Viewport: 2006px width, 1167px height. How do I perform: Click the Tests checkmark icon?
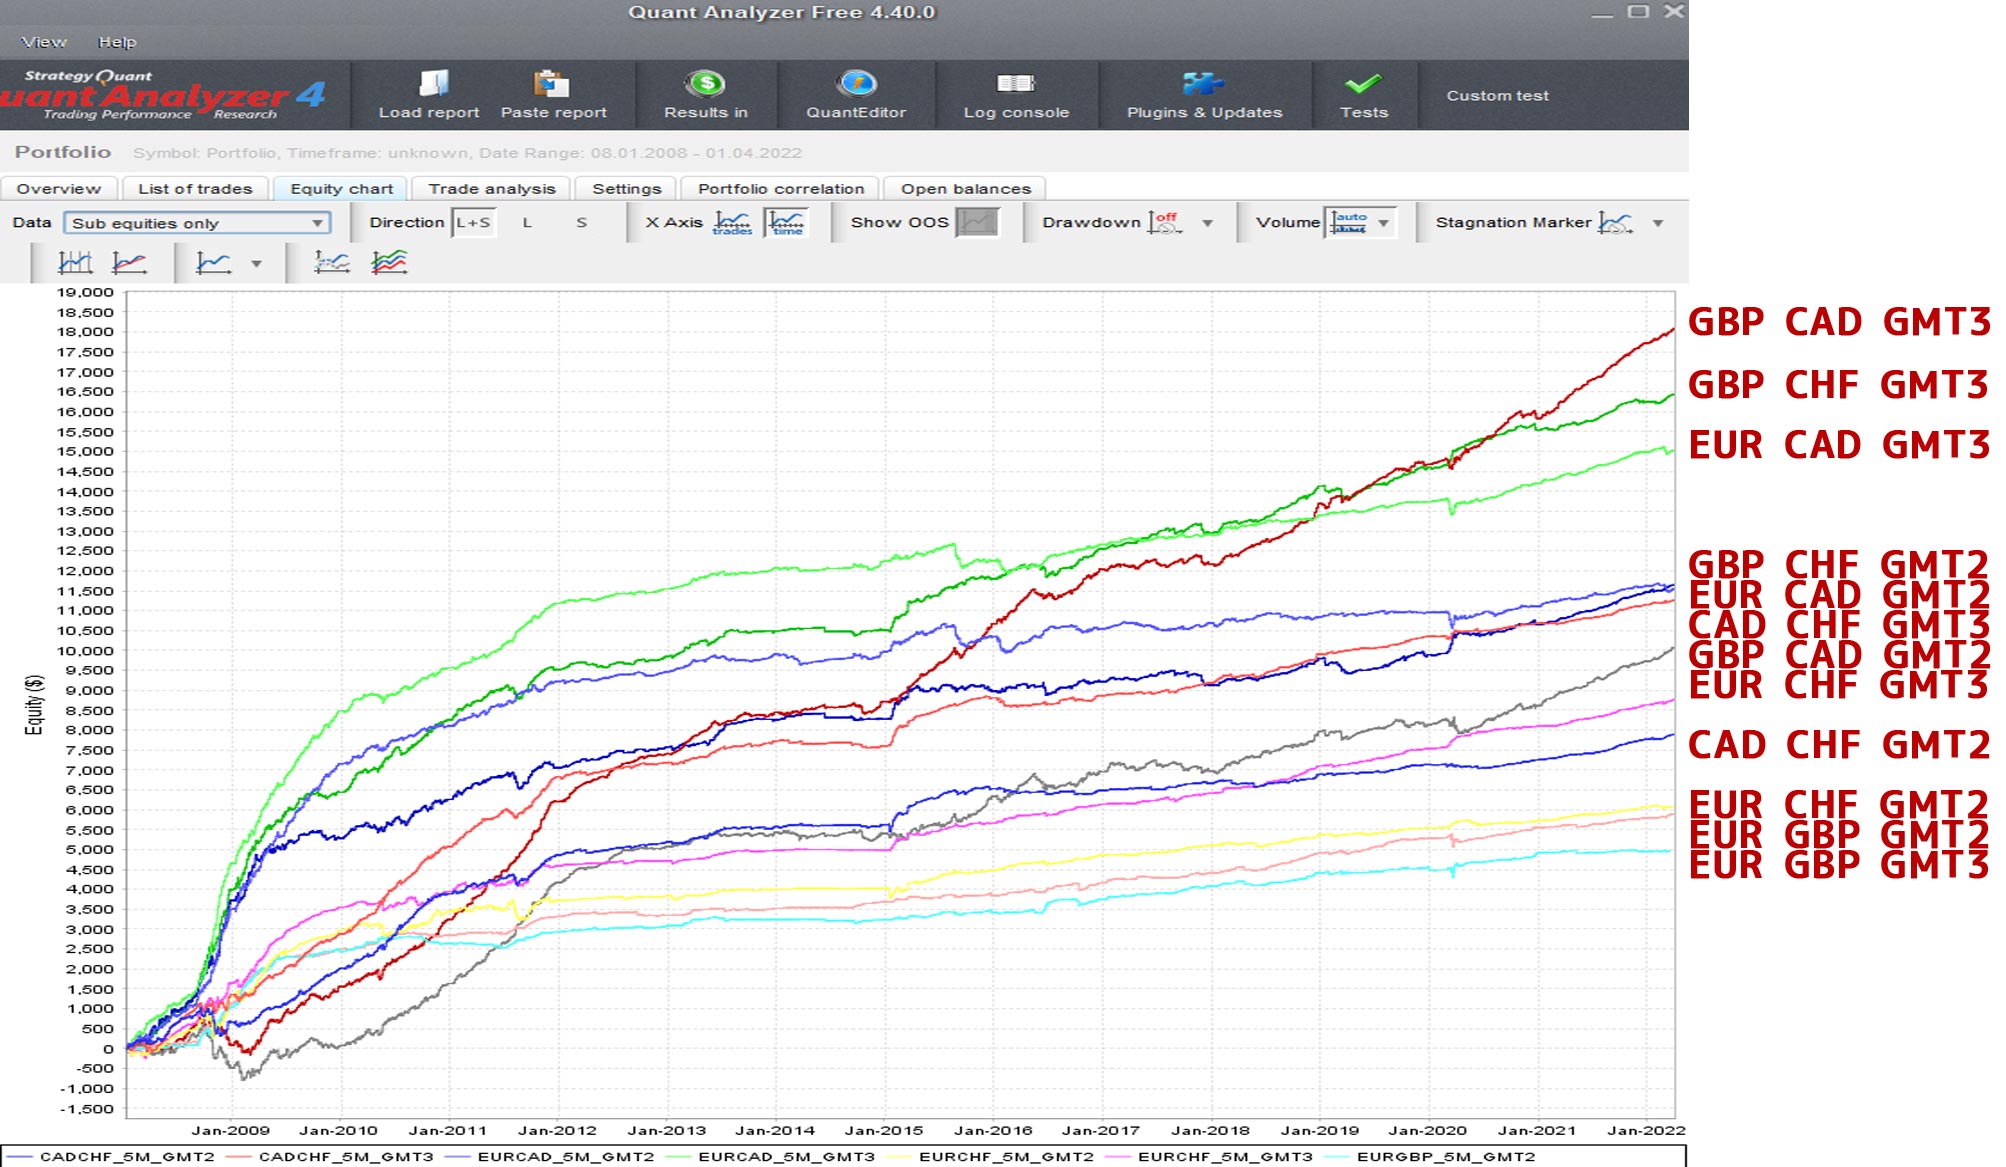1363,84
